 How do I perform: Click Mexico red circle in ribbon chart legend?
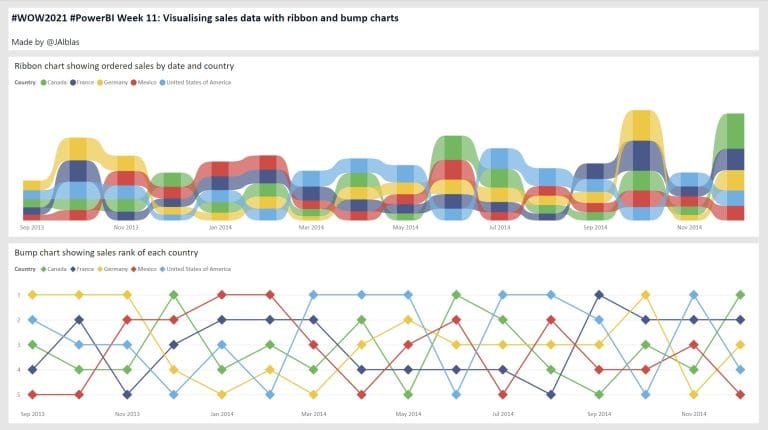click(x=134, y=82)
